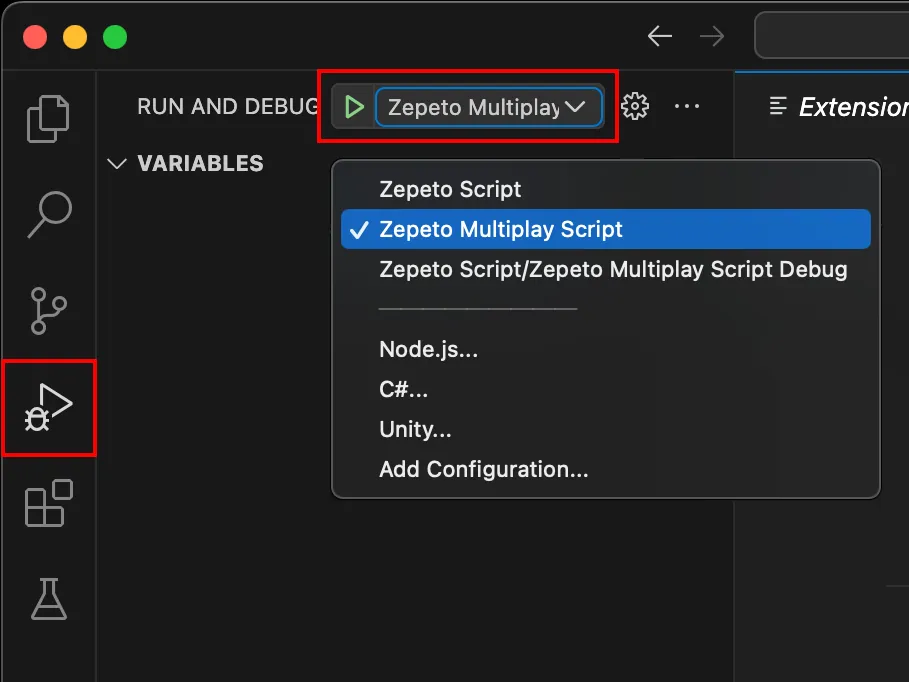The height and width of the screenshot is (682, 909).
Task: Select Add Configuration... in the list
Action: pos(606,469)
